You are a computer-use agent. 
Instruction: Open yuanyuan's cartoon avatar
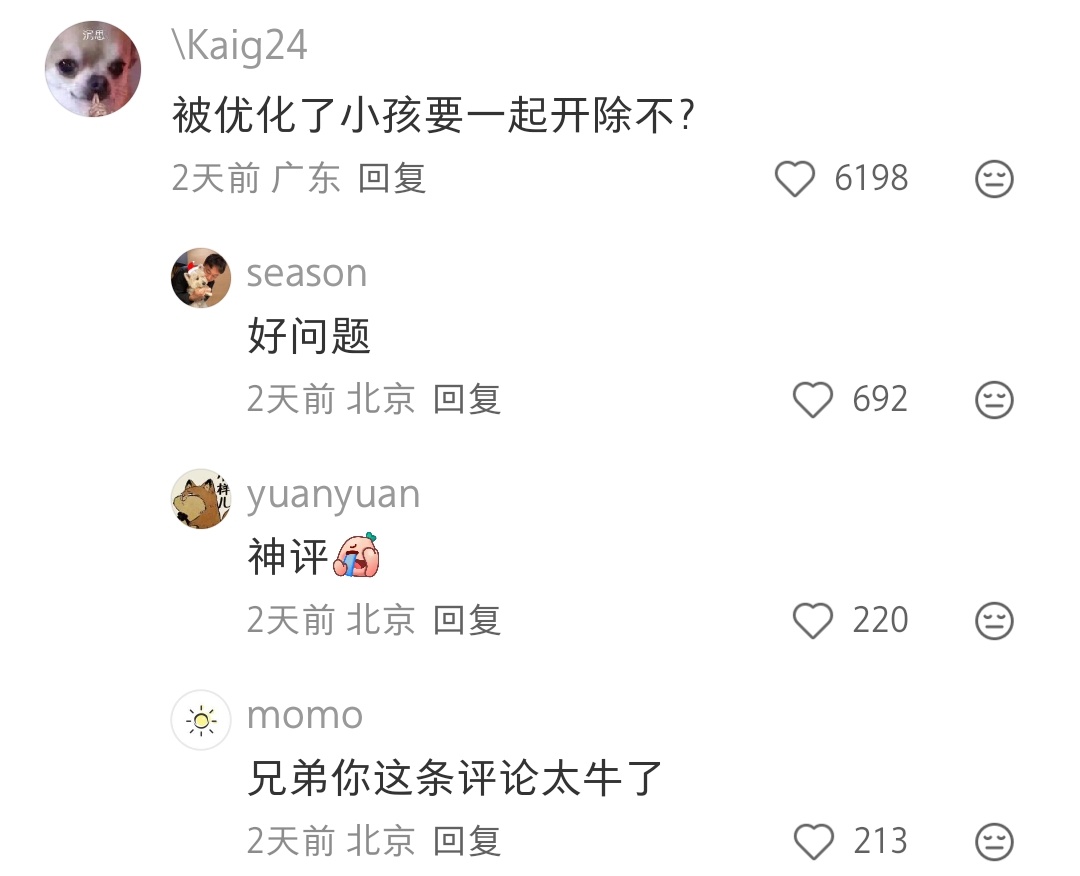pyautogui.click(x=201, y=499)
